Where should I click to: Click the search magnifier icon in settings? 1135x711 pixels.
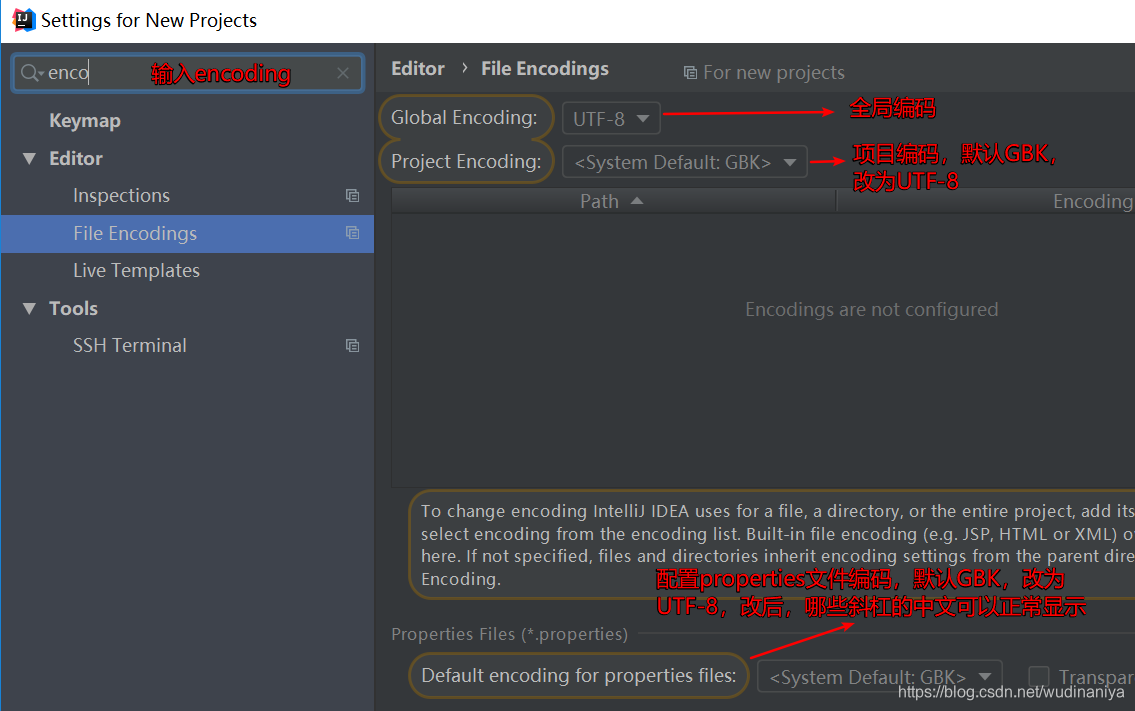point(30,72)
